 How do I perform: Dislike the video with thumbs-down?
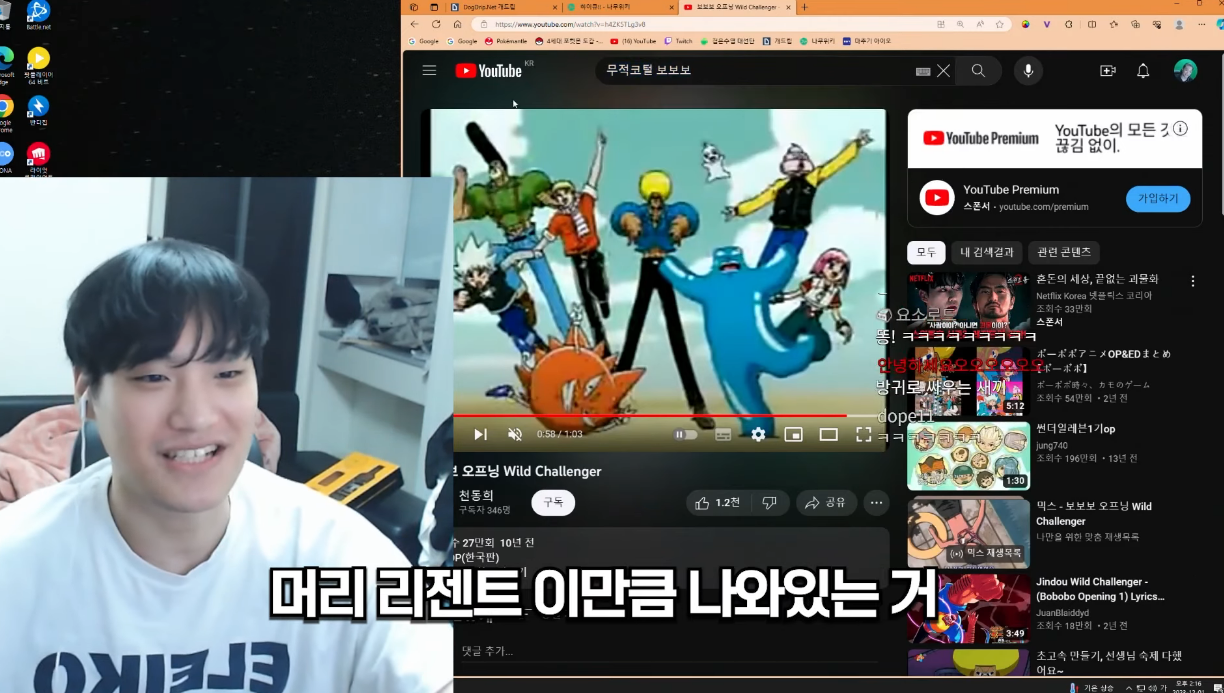tap(769, 503)
